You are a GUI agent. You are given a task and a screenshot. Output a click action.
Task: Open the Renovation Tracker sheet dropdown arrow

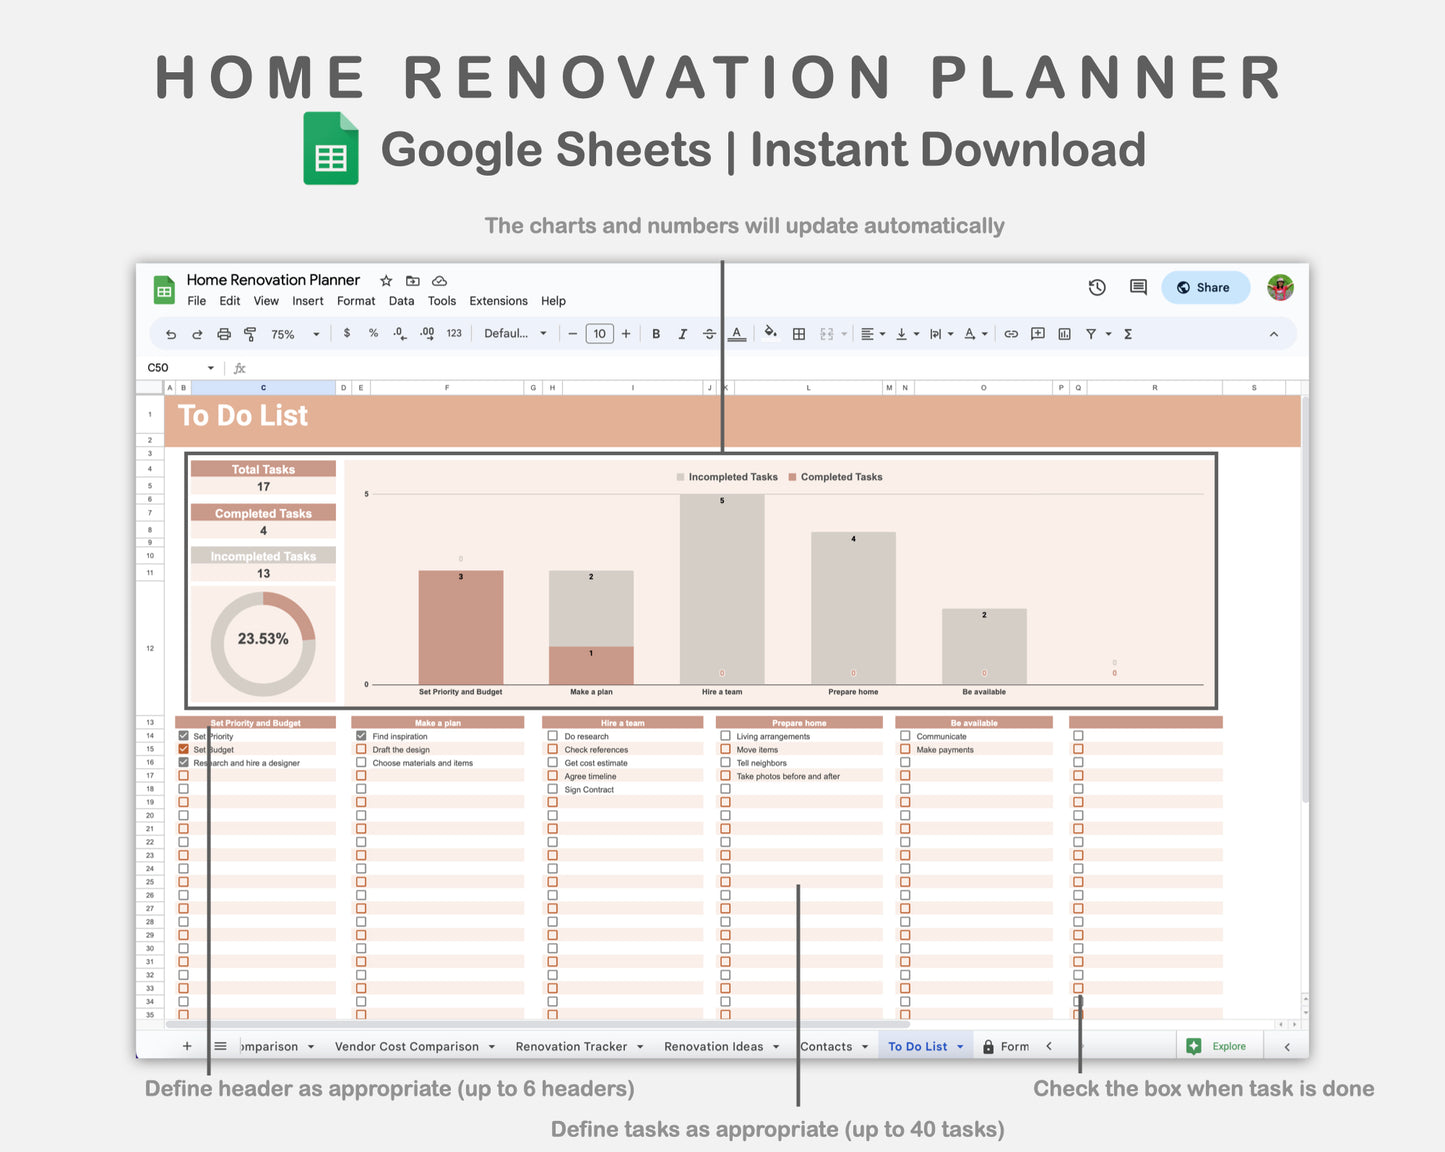pos(640,1046)
